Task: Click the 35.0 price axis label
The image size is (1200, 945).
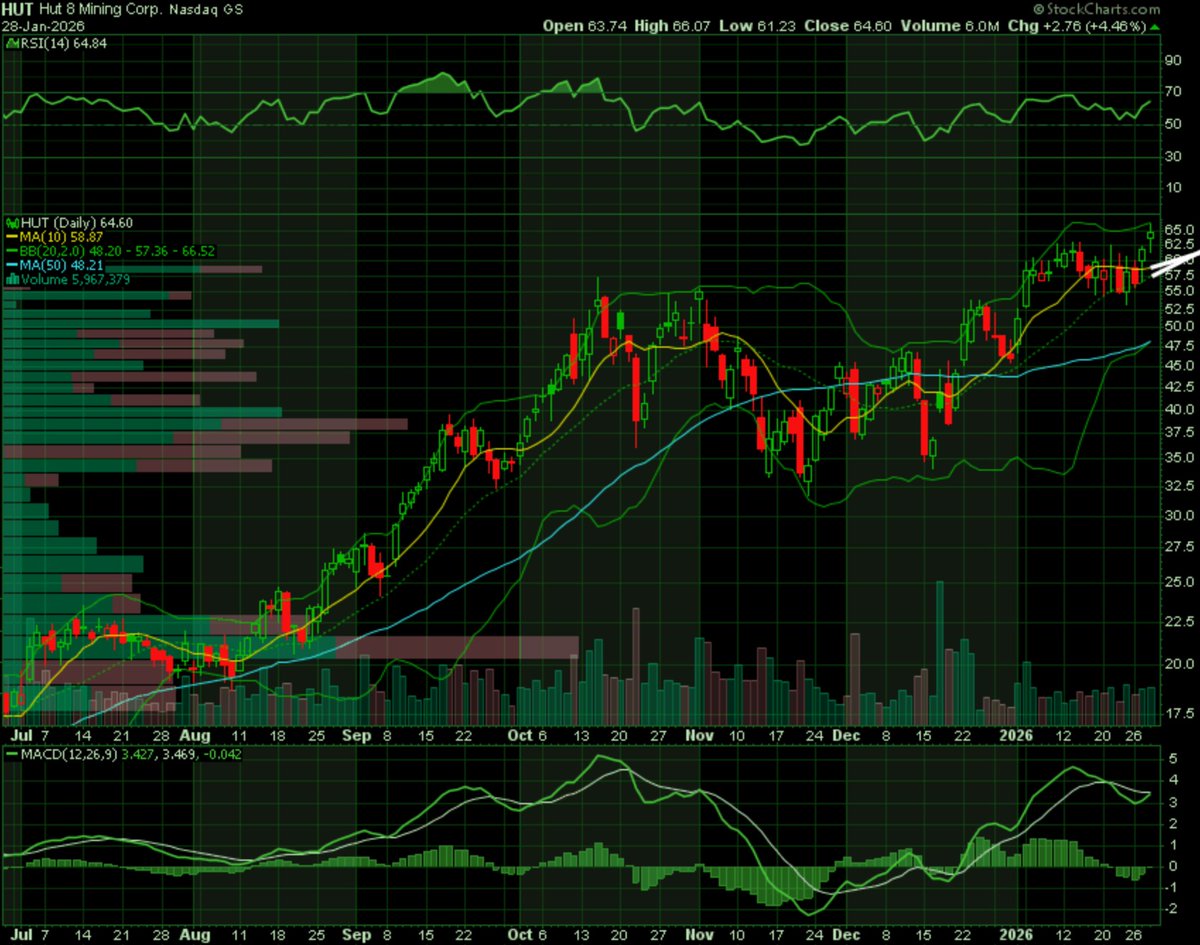Action: (x=1177, y=457)
